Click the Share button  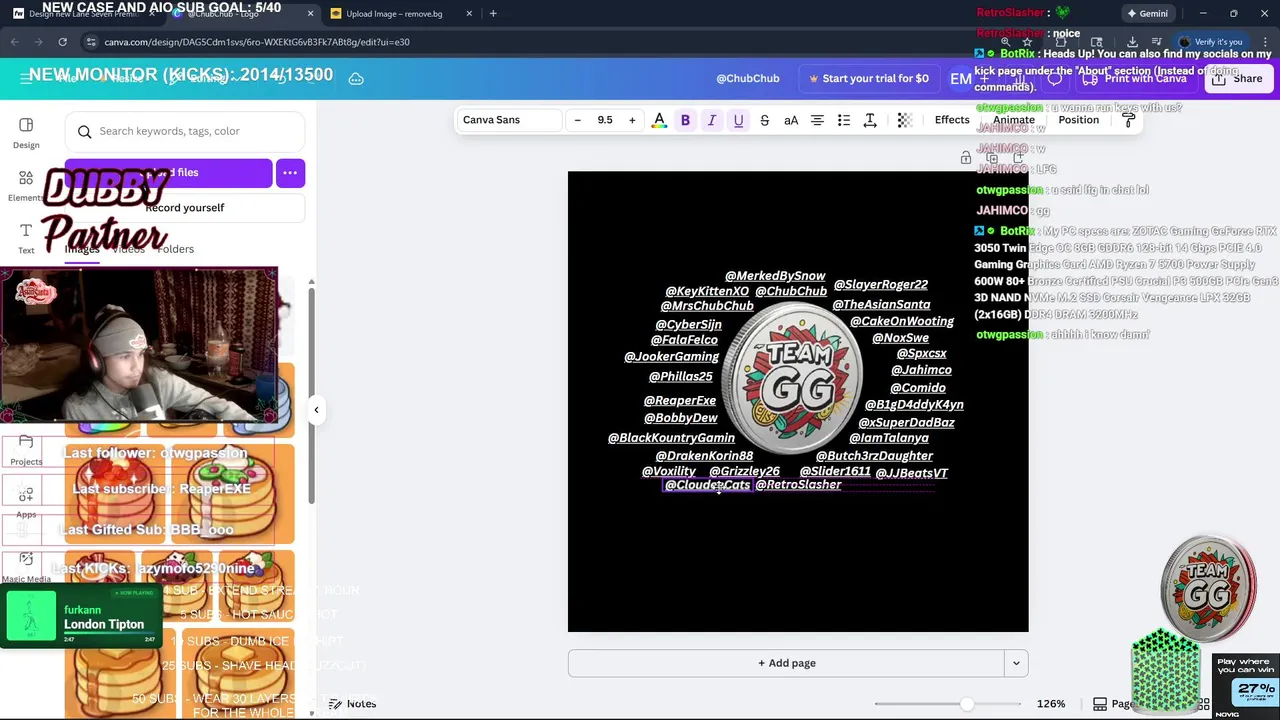(x=1238, y=78)
